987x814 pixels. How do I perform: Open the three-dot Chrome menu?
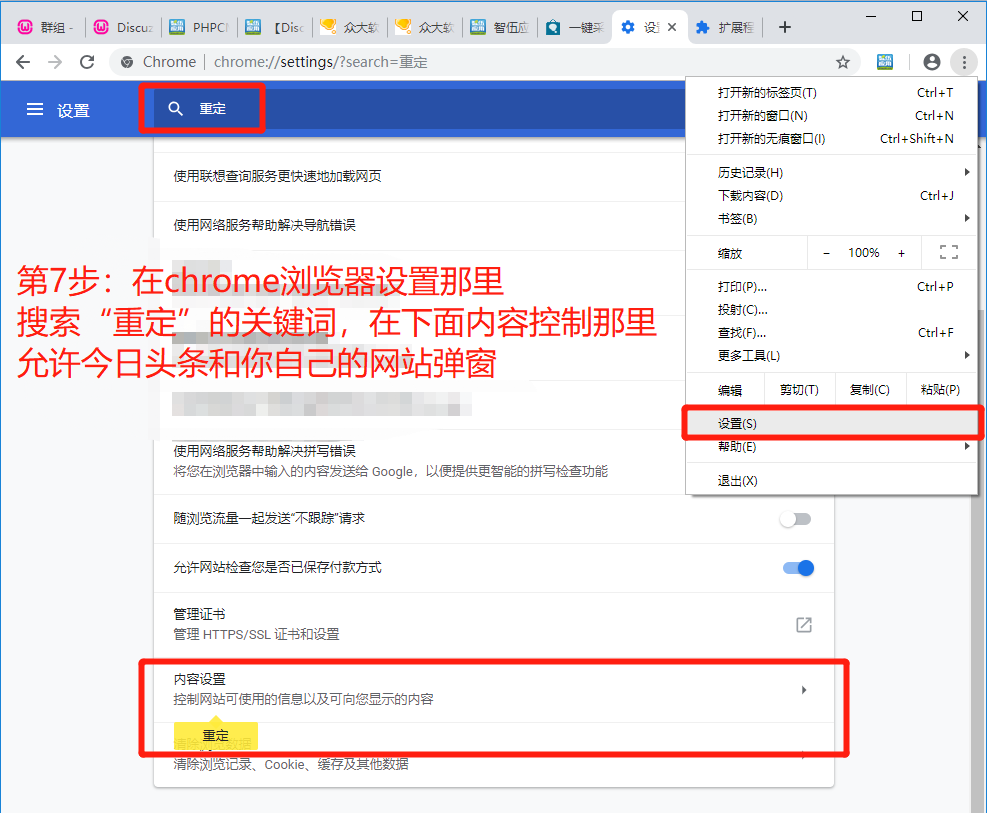point(964,62)
